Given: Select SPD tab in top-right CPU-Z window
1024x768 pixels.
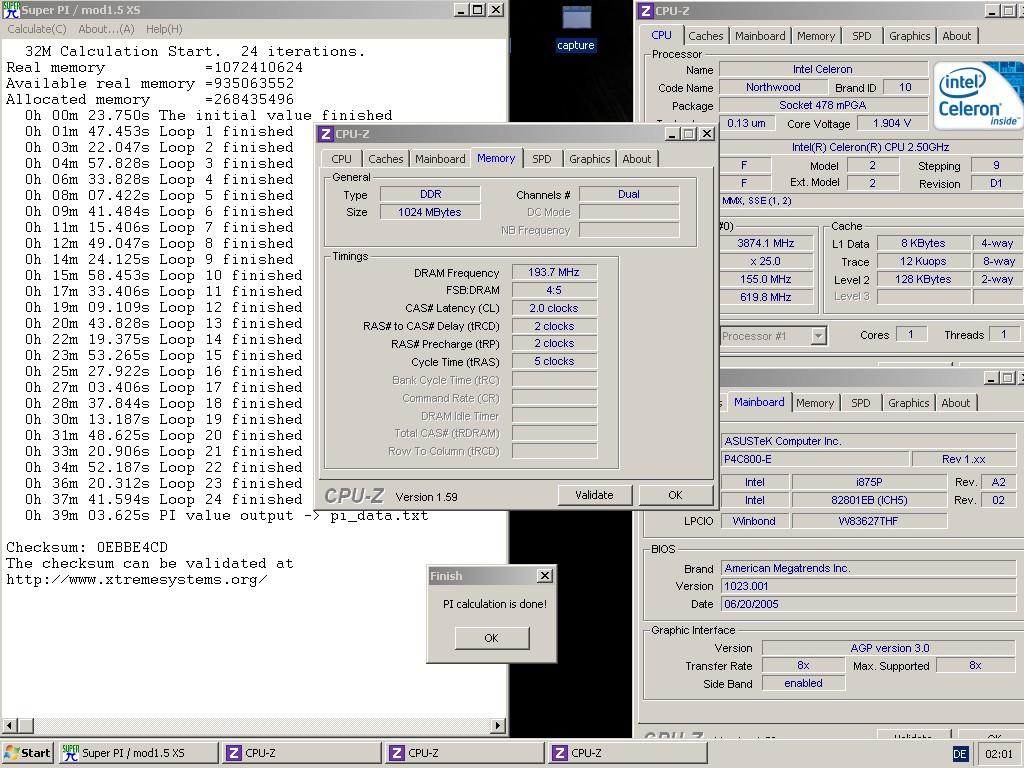Looking at the screenshot, I should tap(861, 36).
